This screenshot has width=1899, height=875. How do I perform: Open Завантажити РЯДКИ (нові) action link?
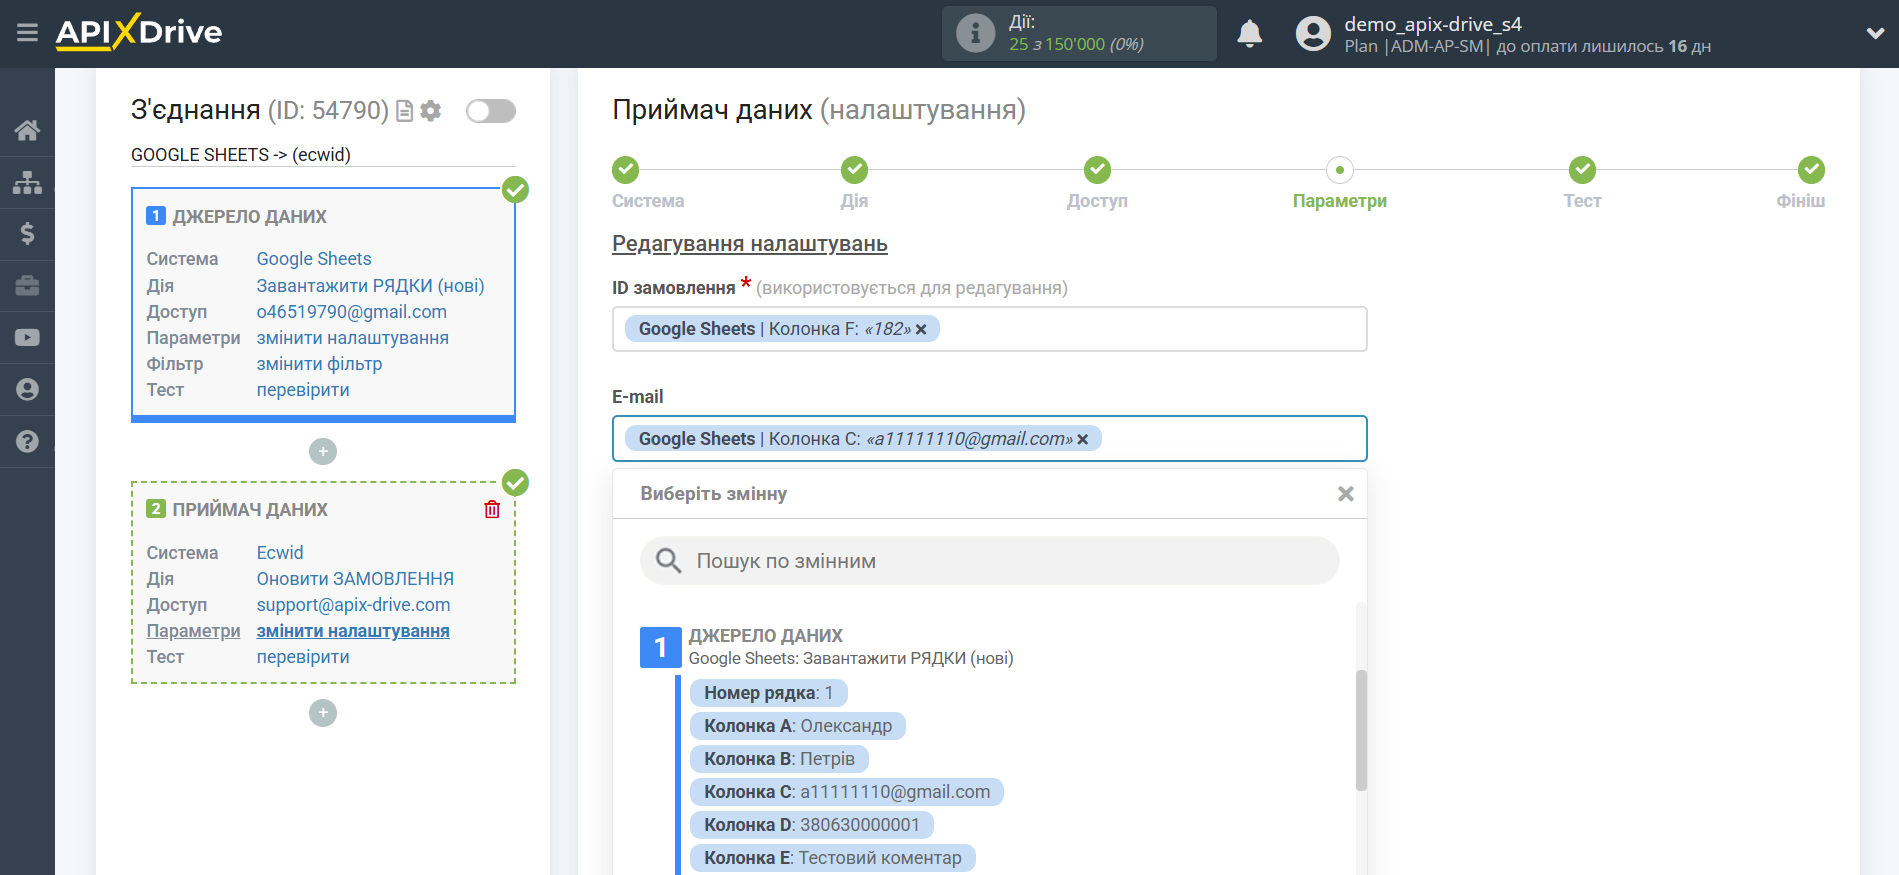coord(370,286)
